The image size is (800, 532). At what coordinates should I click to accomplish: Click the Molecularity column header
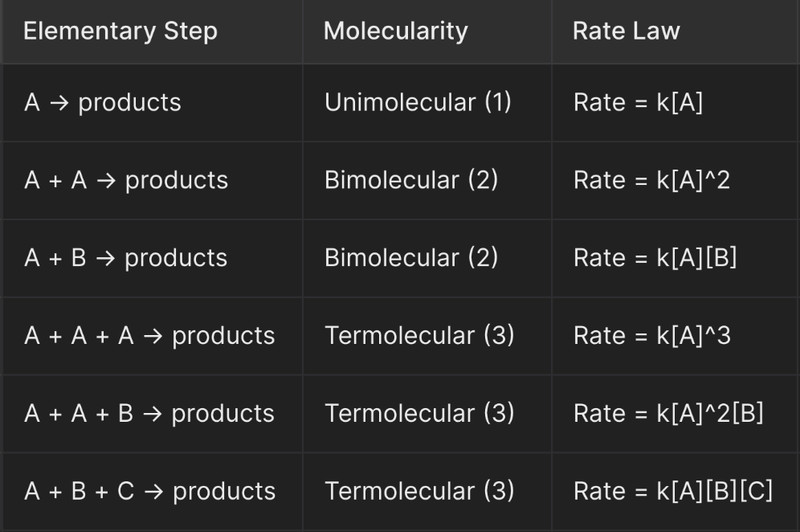coord(395,31)
